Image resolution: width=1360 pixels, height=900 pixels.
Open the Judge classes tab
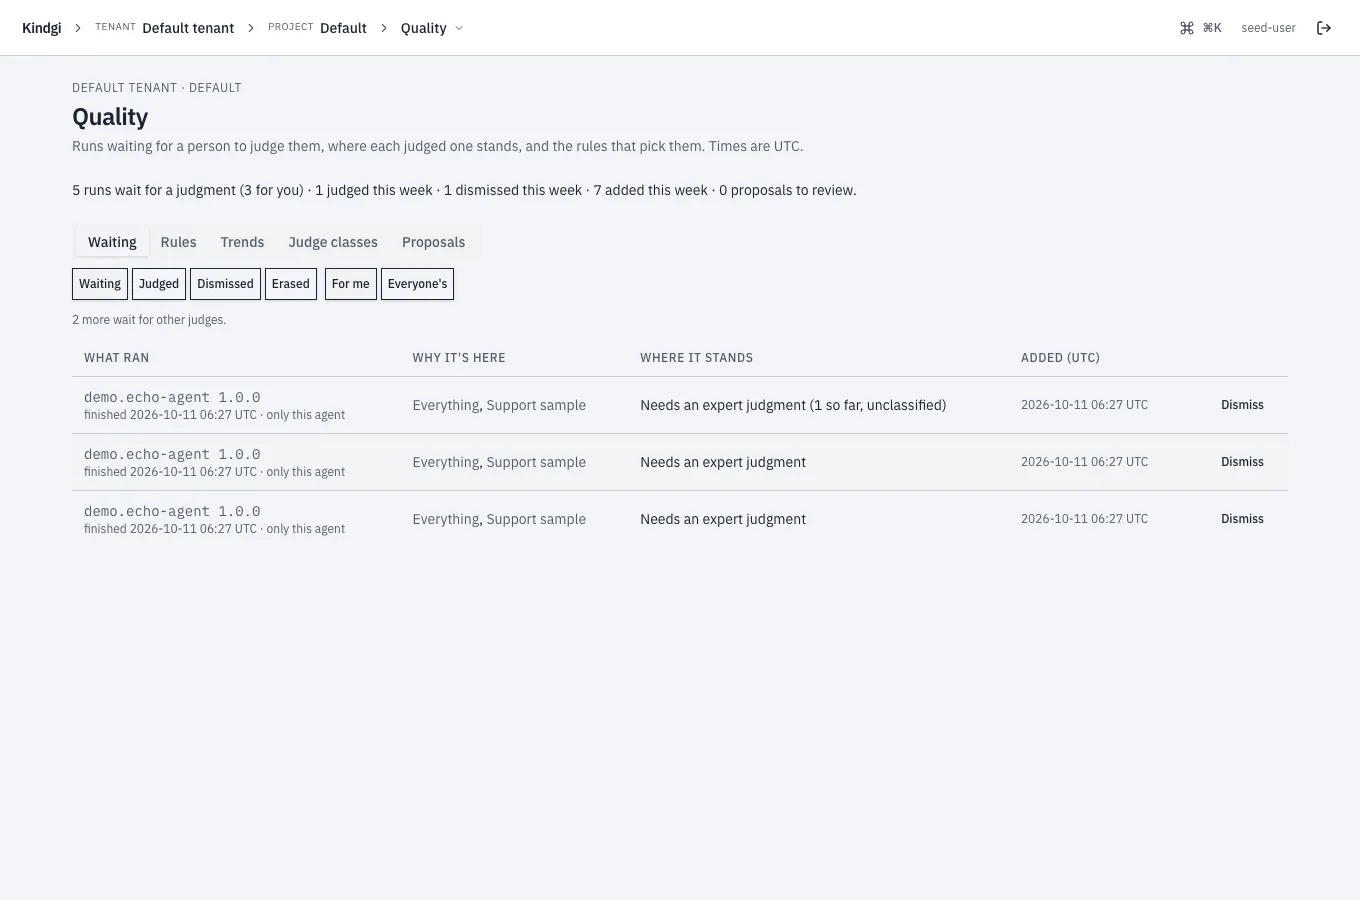(333, 242)
